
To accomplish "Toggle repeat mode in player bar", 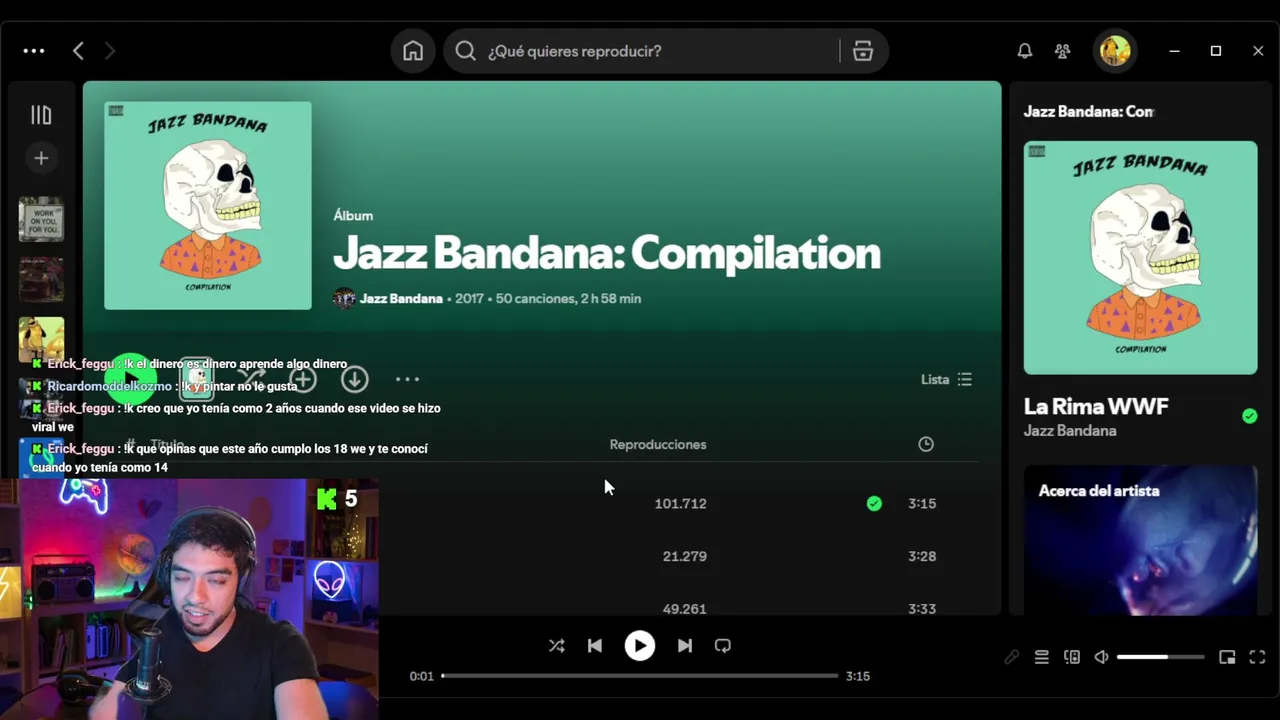I will 723,646.
